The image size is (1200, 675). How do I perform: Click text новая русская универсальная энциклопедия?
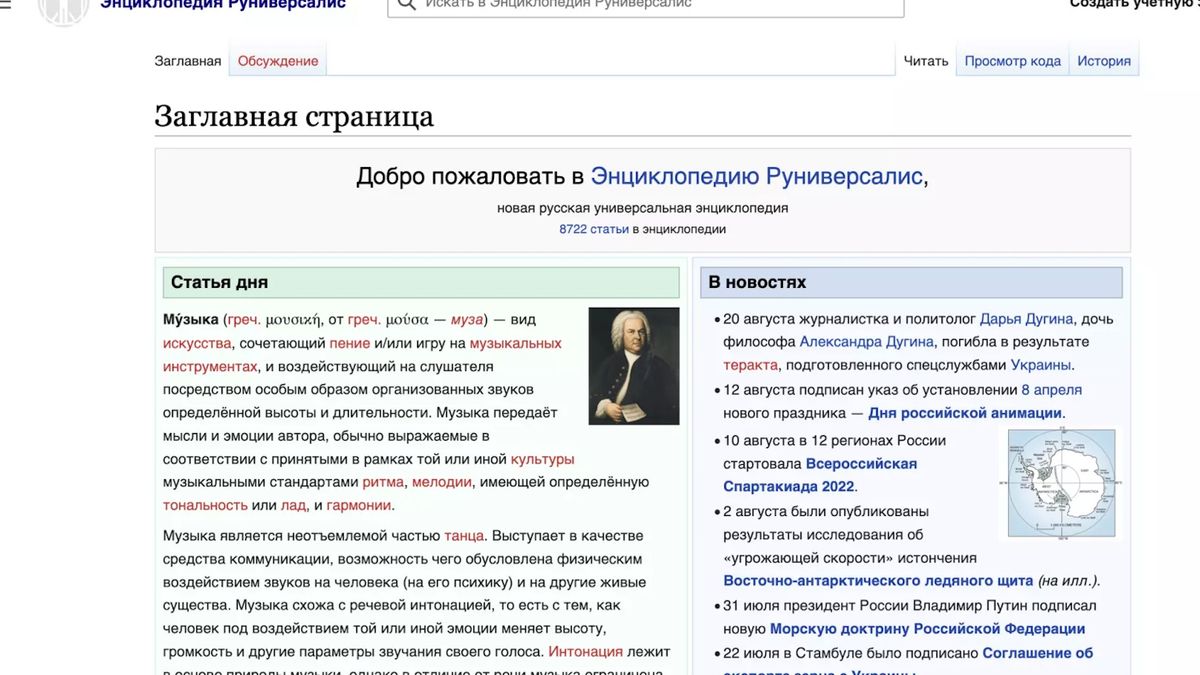tap(643, 208)
